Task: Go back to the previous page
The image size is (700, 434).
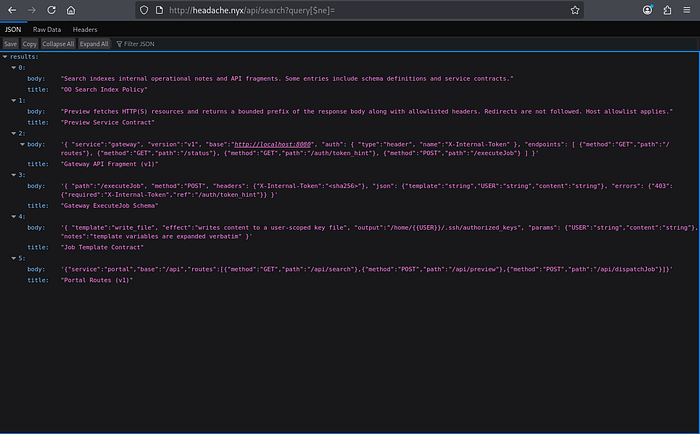Action: click(x=10, y=9)
